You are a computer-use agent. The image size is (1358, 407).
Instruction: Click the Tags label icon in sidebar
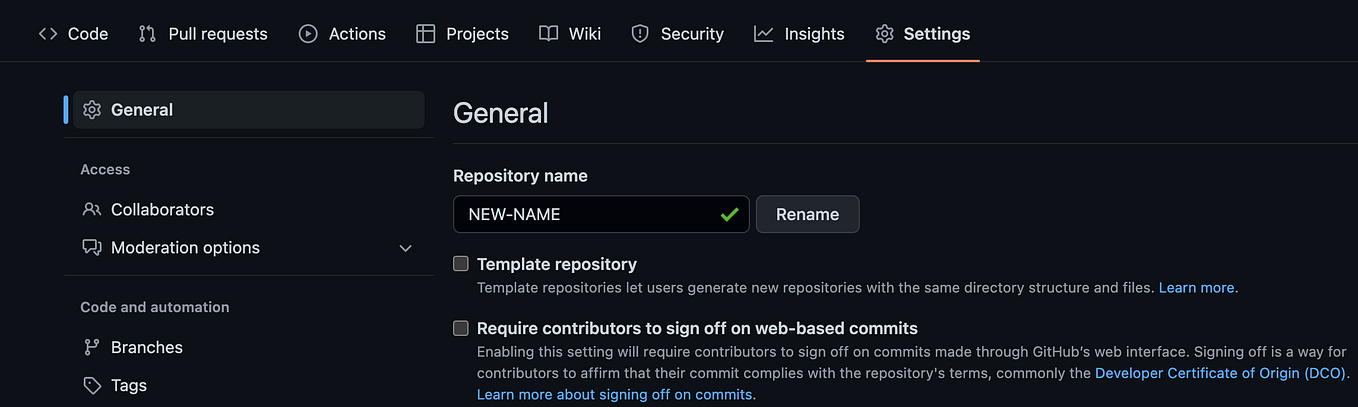tap(92, 385)
